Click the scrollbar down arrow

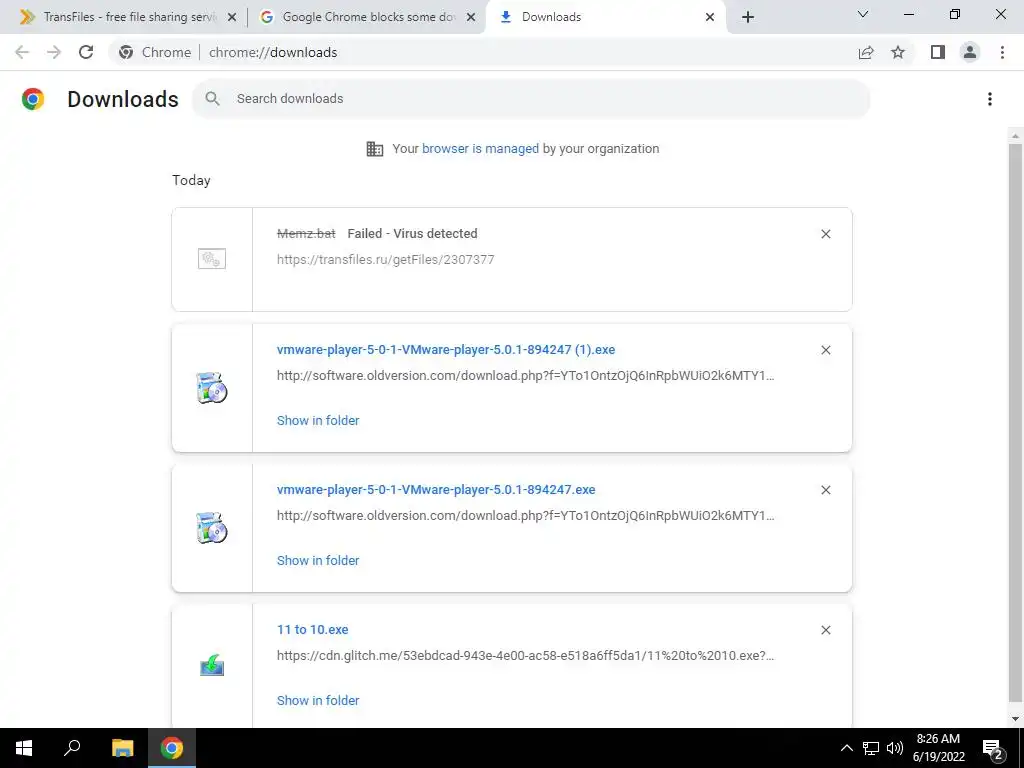point(1015,719)
